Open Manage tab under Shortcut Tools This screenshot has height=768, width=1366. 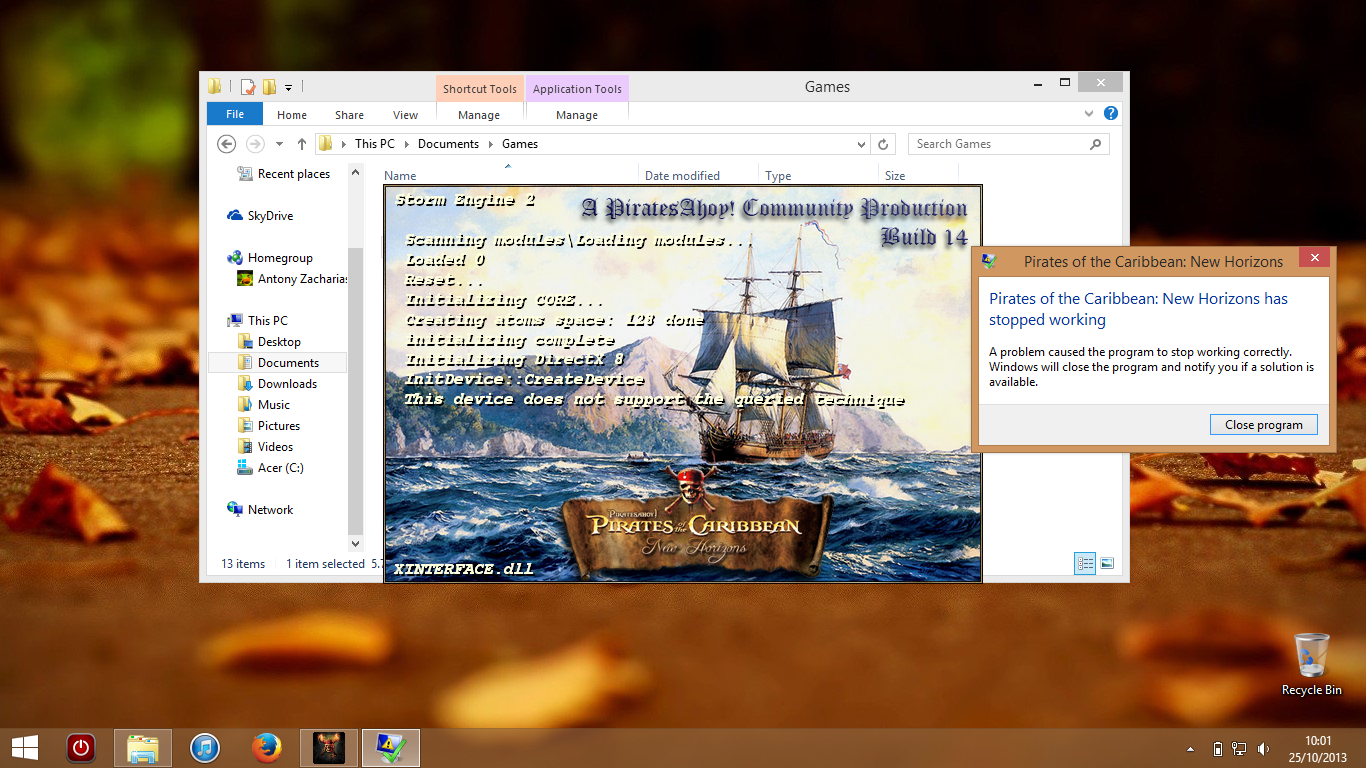(479, 115)
